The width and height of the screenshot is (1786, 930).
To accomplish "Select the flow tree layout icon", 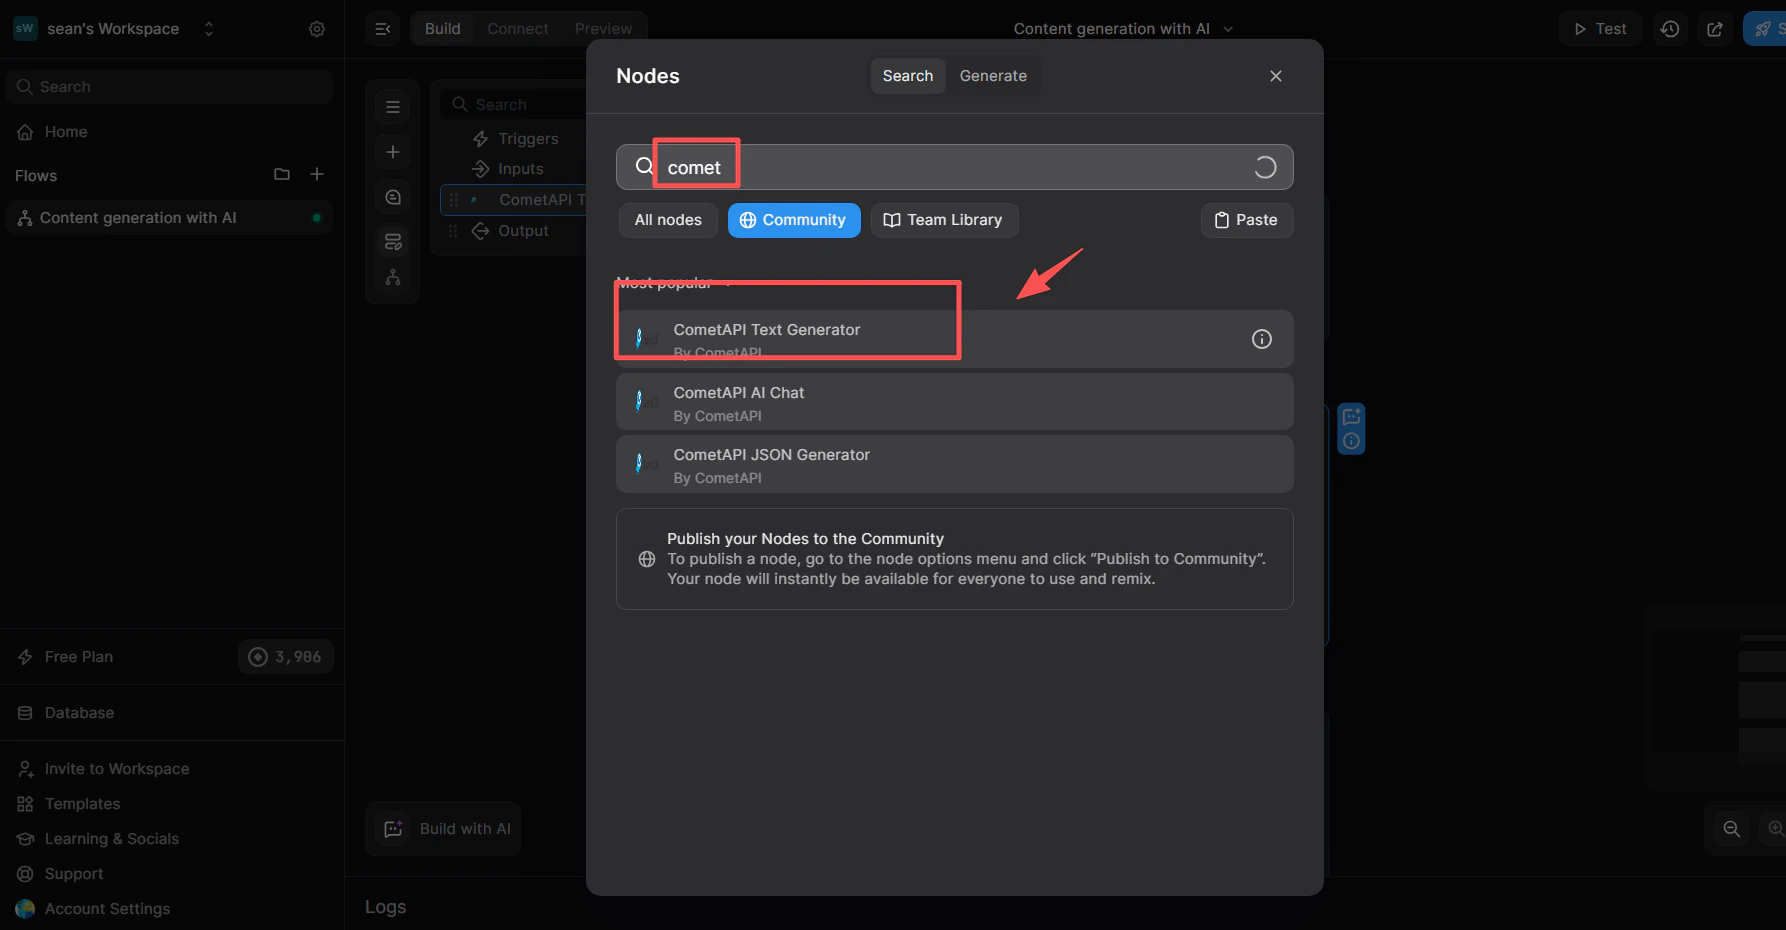I will [x=392, y=277].
